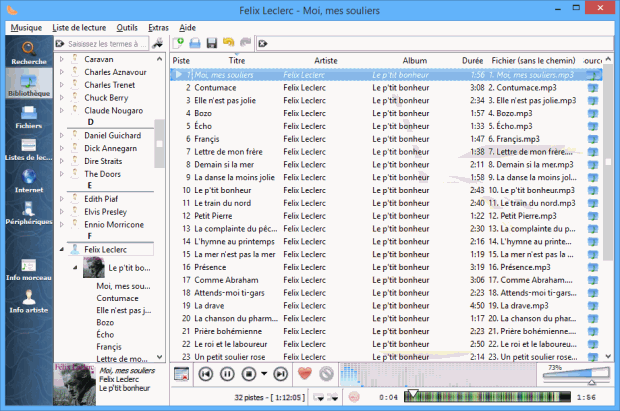Focus the playlist filter input field
The height and width of the screenshot is (411, 620).
440,44
